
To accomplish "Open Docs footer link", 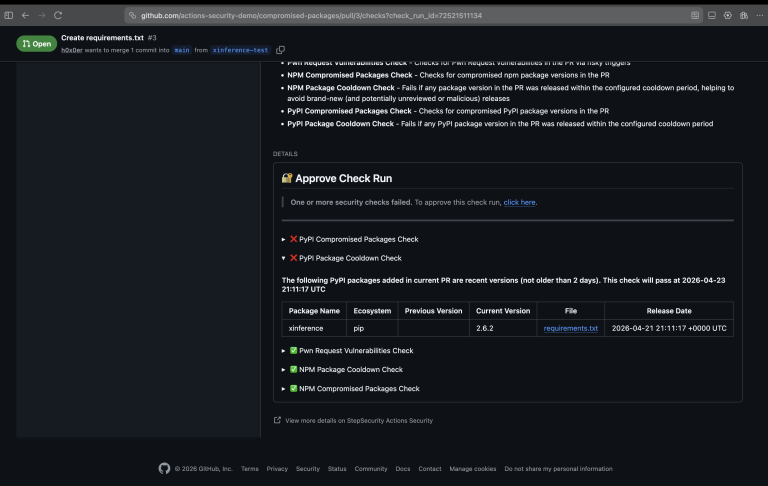I will click(x=403, y=469).
